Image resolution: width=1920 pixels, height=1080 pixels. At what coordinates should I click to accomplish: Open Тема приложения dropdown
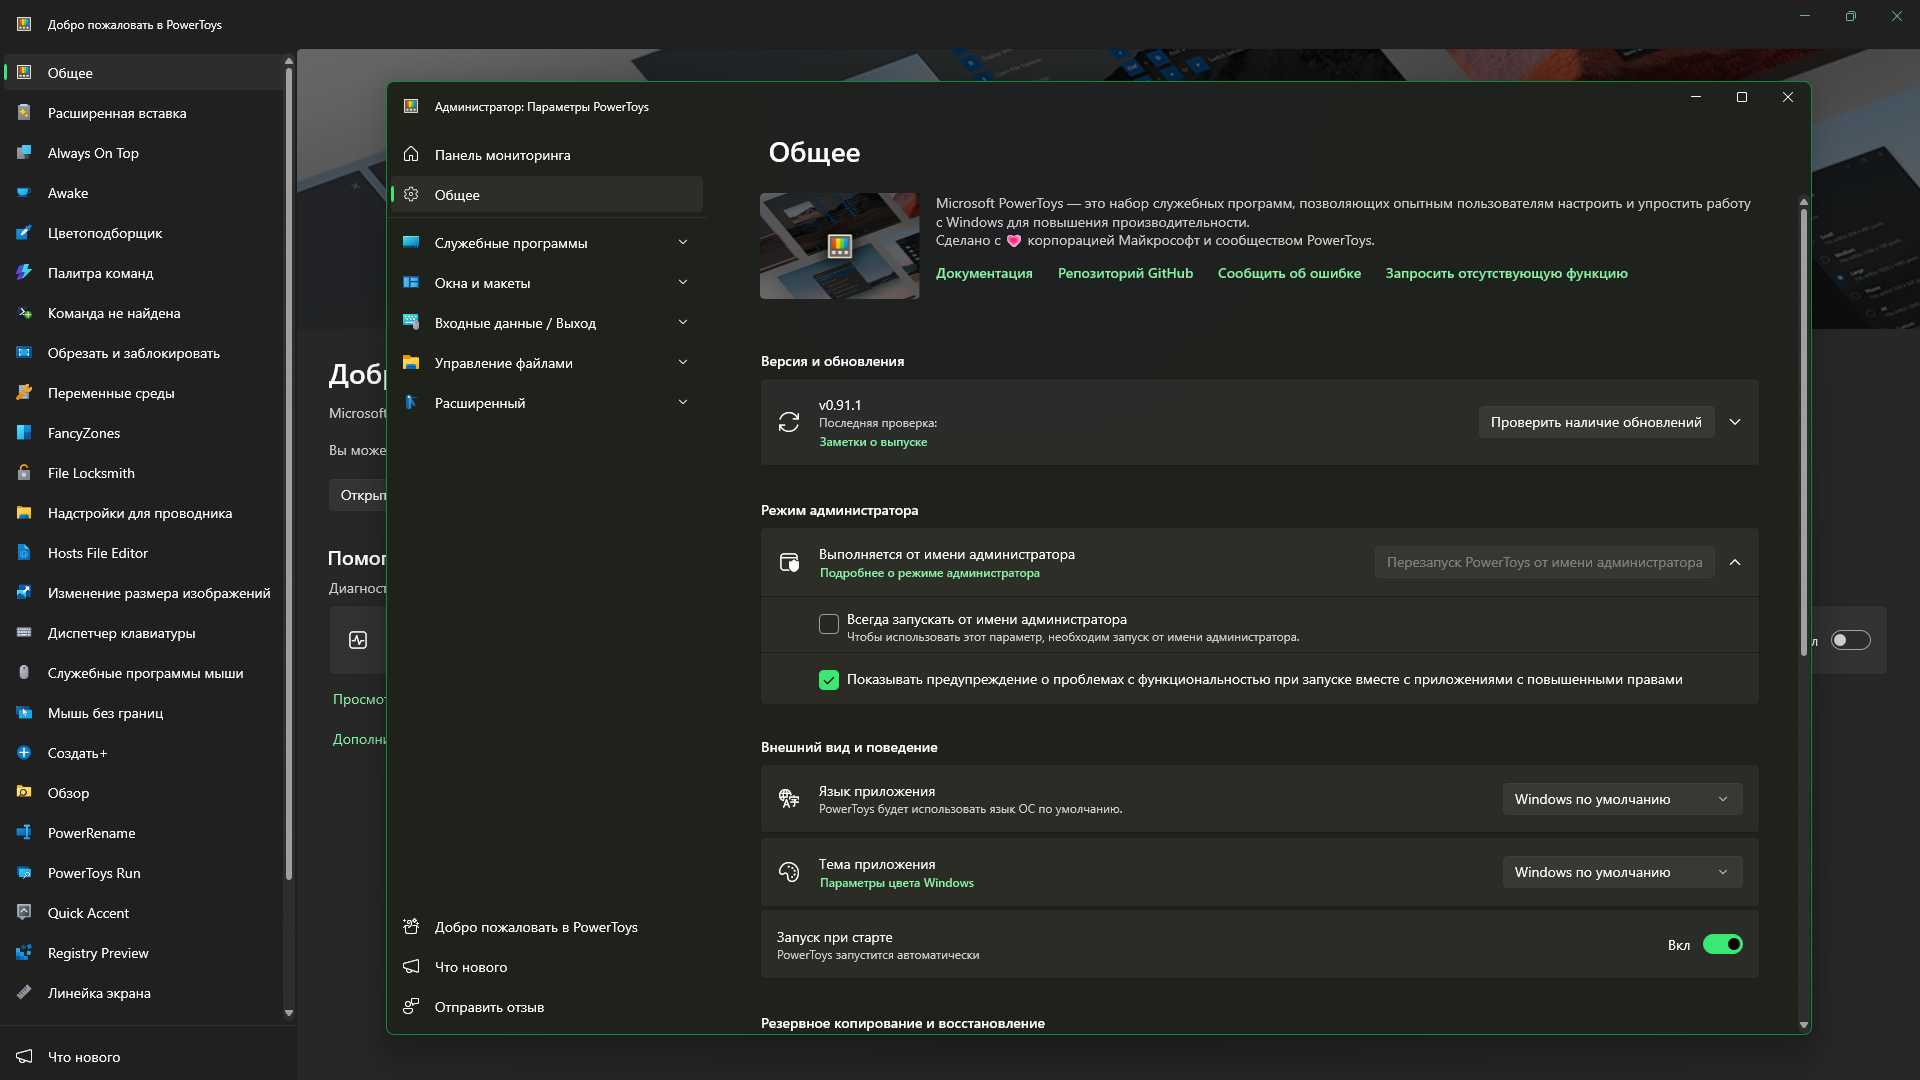tap(1622, 872)
